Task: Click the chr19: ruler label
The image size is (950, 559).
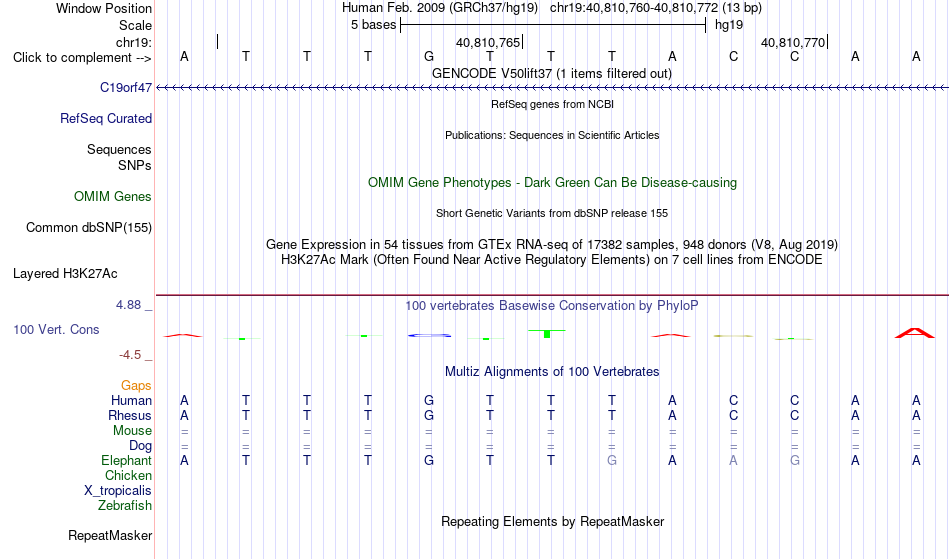Action: [x=134, y=42]
